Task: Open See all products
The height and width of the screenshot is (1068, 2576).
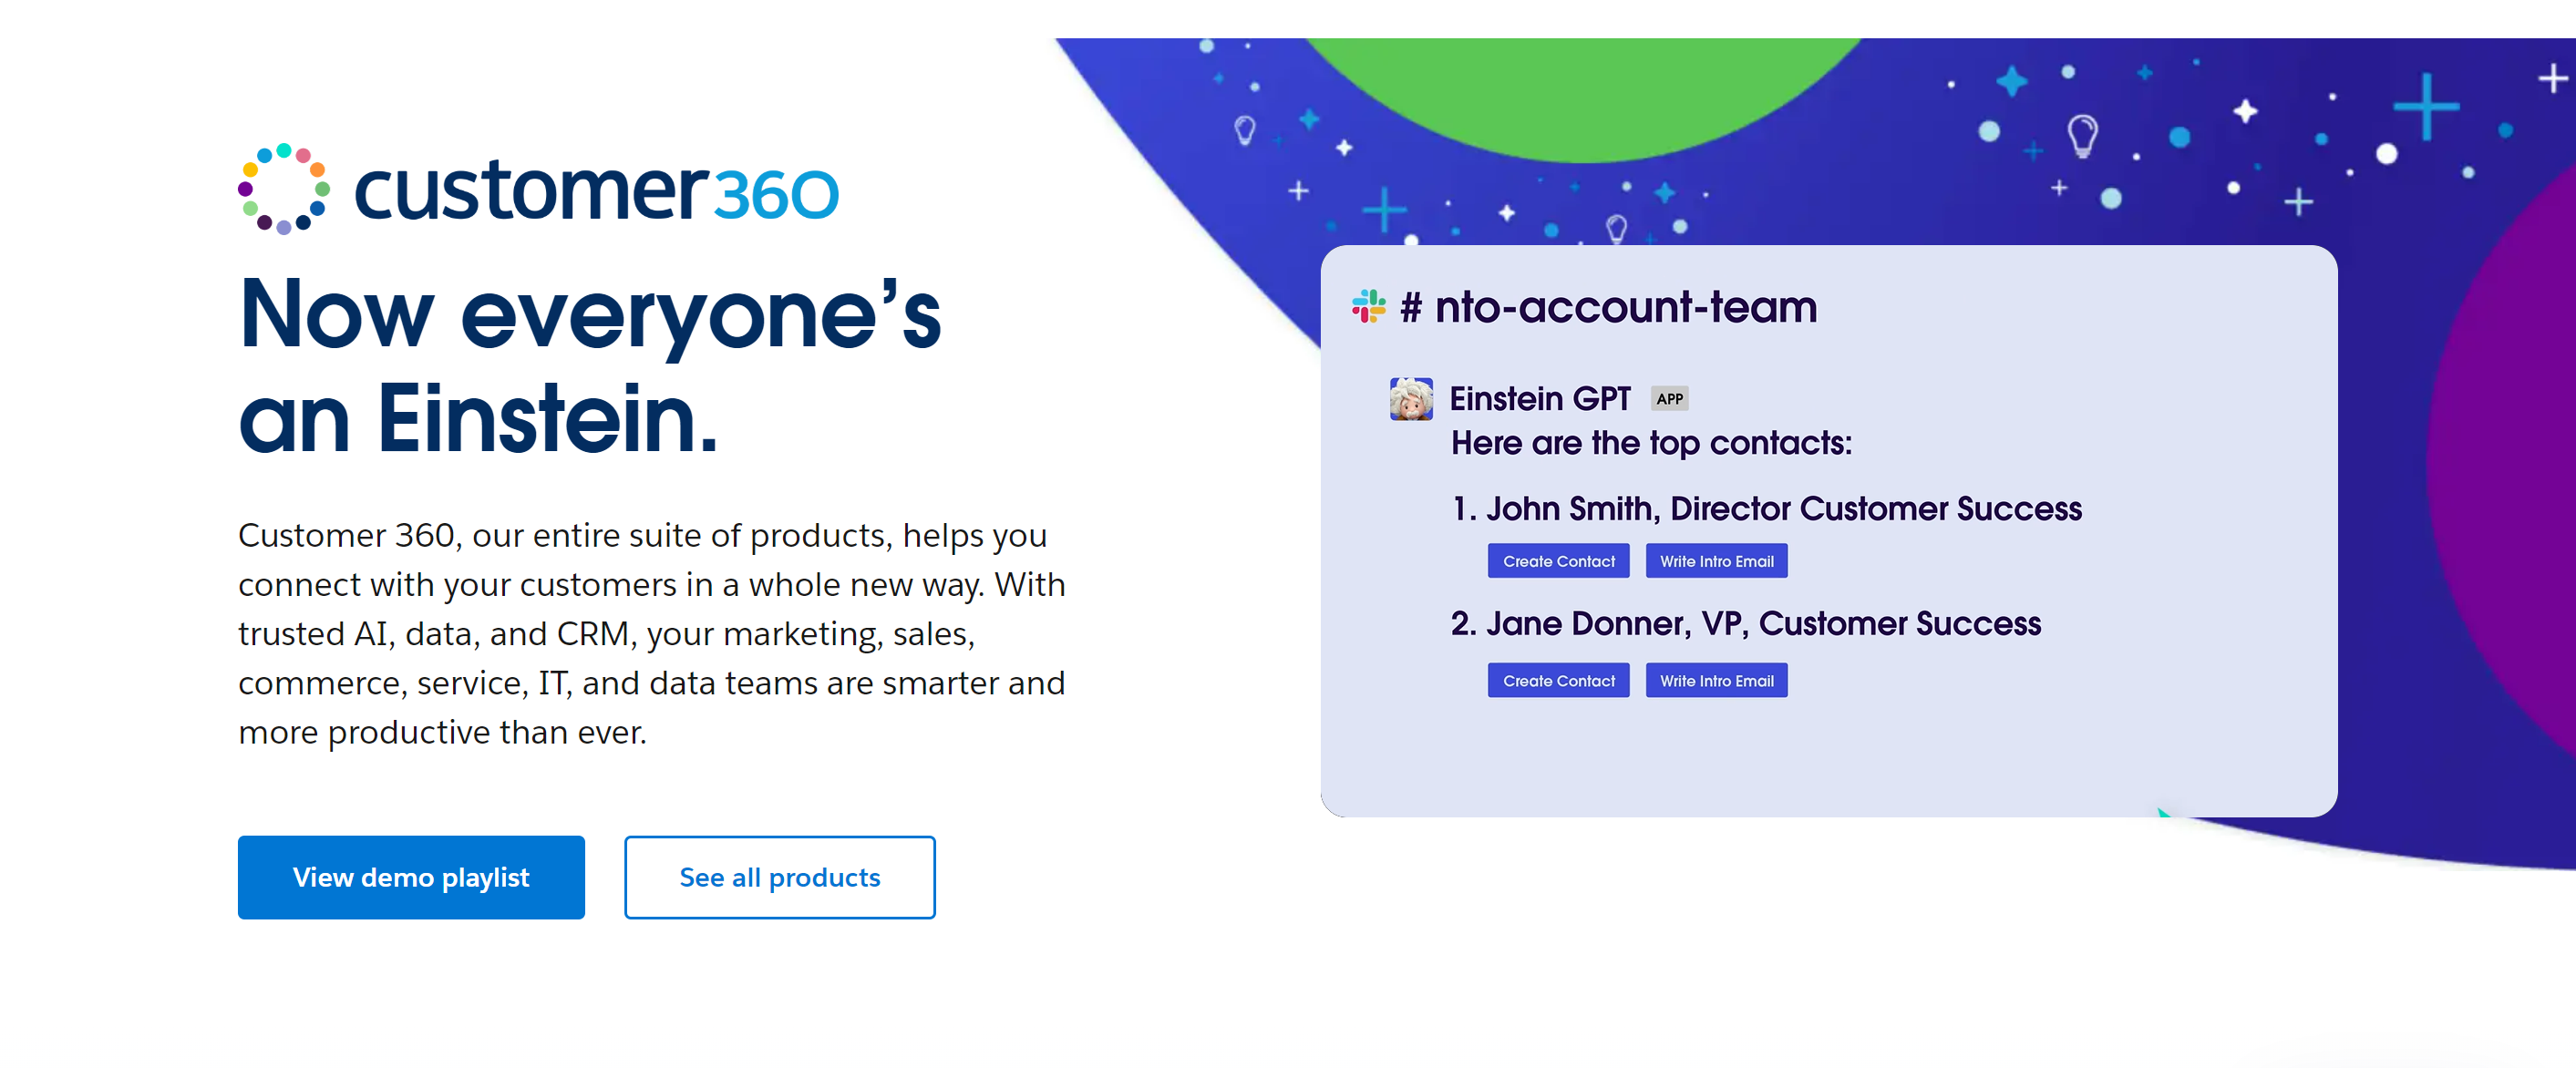Action: (779, 877)
